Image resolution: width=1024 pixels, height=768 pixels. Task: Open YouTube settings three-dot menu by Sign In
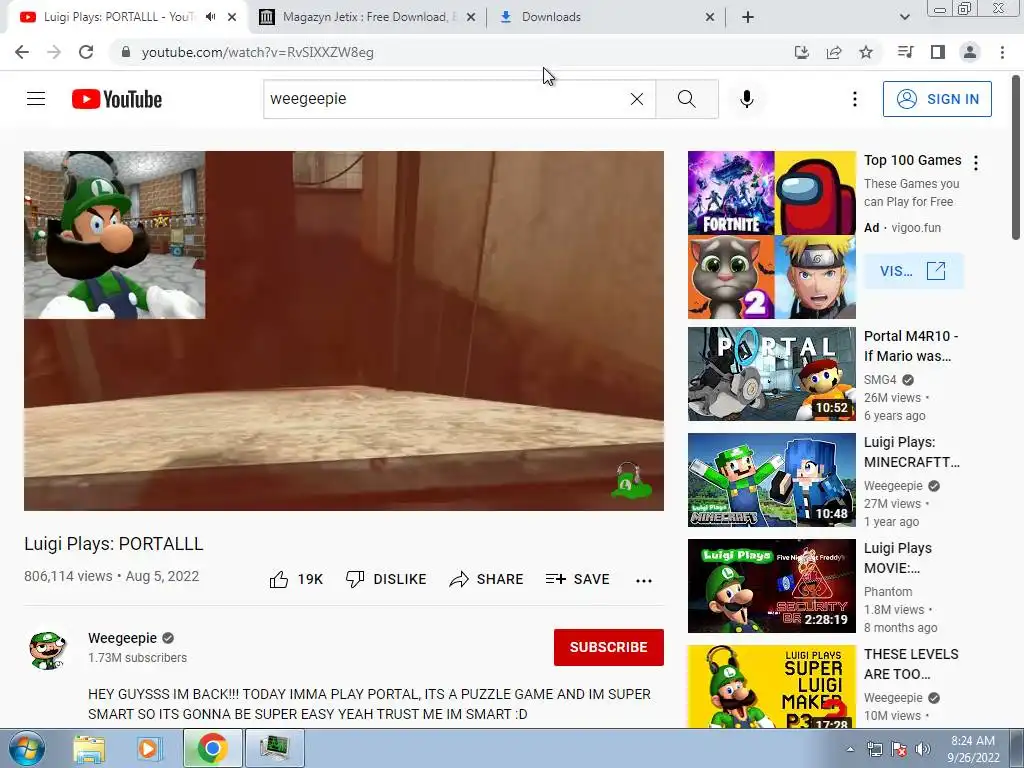coord(855,99)
